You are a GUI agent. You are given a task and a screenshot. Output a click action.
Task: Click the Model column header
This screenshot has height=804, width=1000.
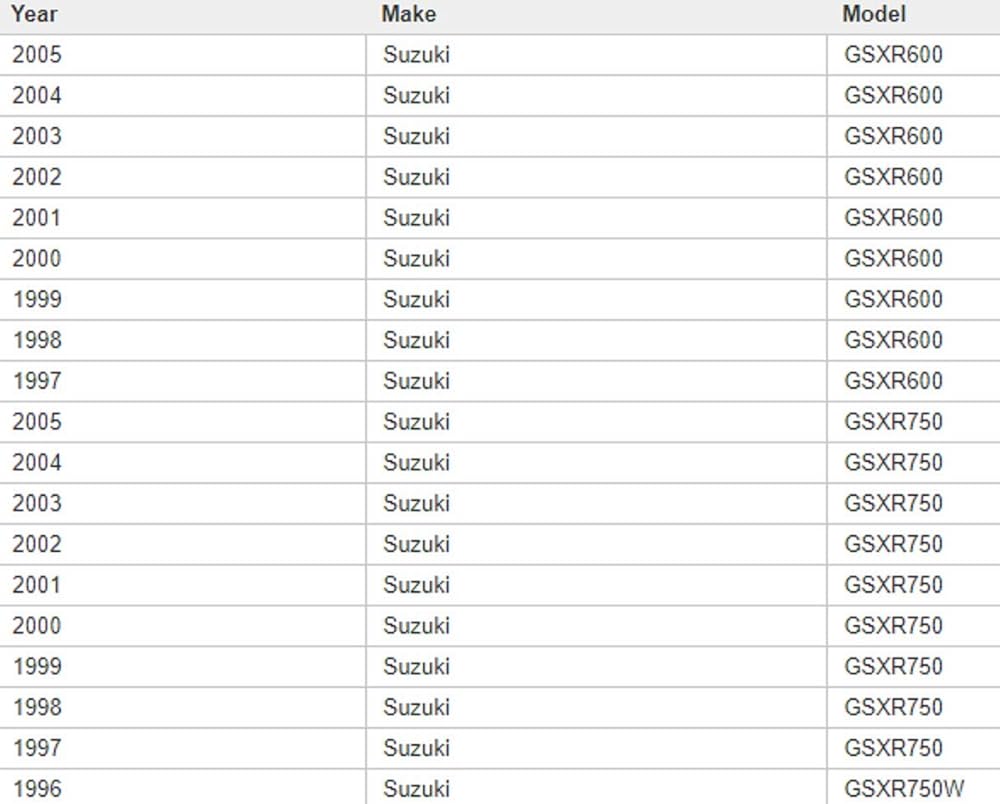pyautogui.click(x=874, y=14)
